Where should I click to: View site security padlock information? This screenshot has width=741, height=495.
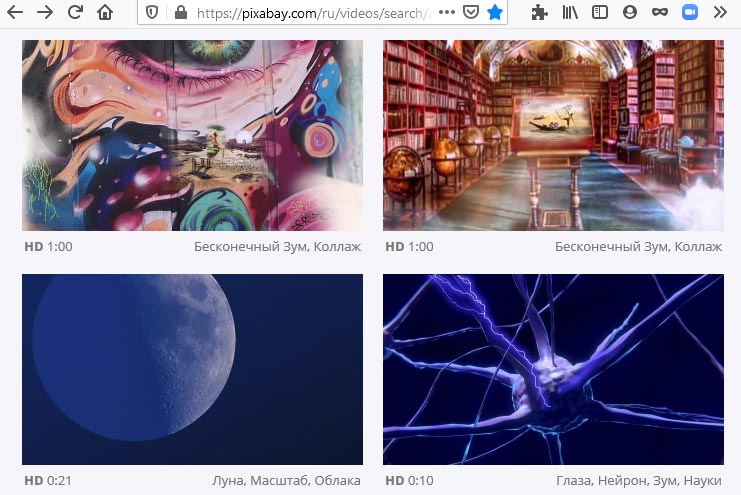[x=181, y=13]
